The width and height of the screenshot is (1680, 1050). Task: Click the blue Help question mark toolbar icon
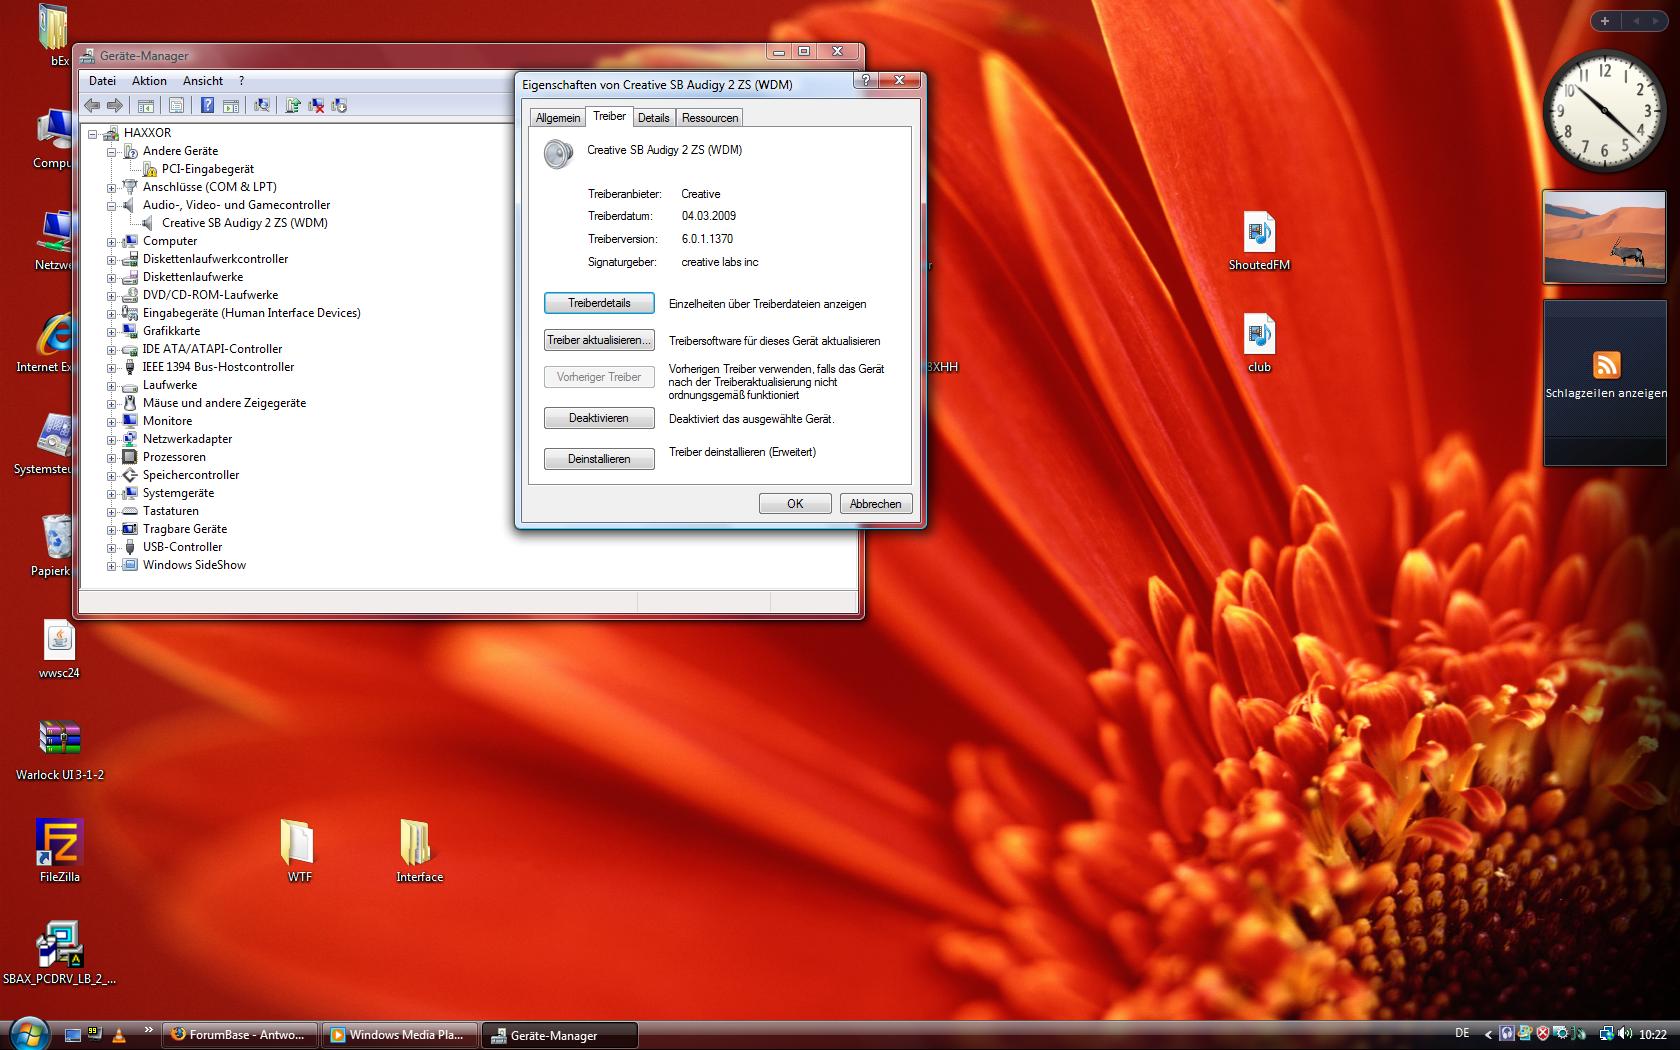pos(207,105)
